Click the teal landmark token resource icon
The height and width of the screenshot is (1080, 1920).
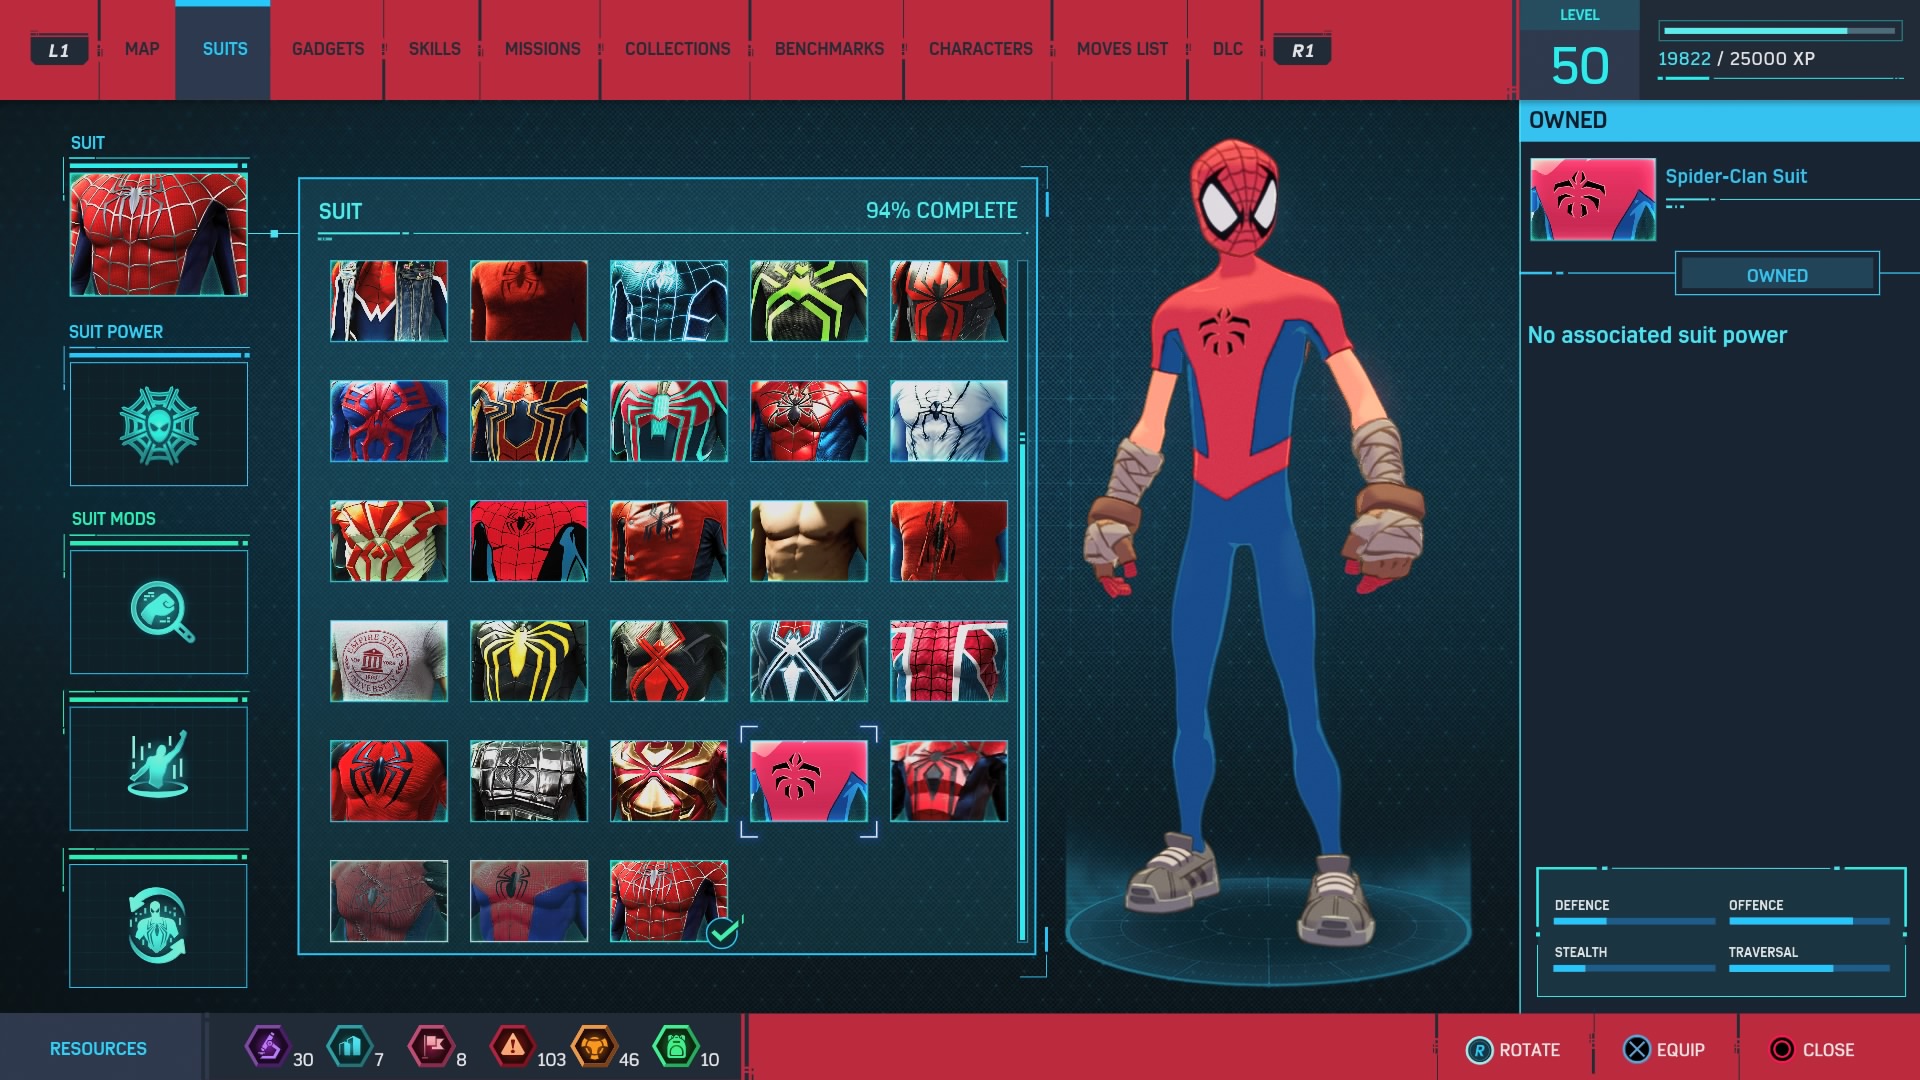pos(349,1047)
